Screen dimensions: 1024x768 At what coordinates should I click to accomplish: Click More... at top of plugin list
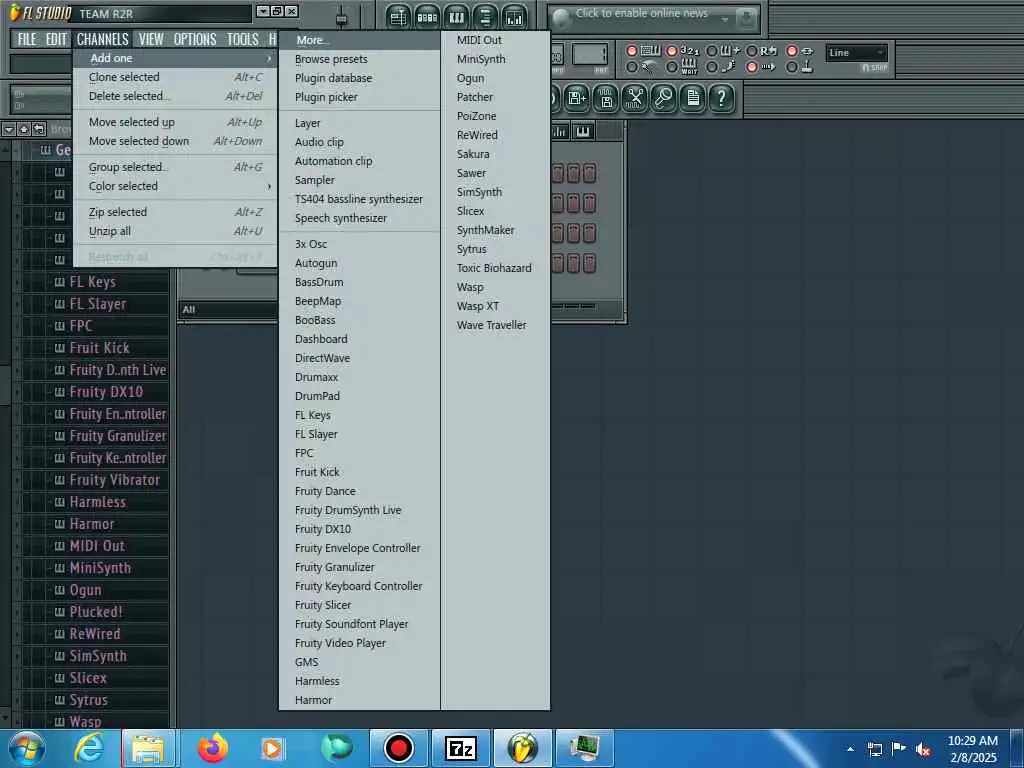pos(359,40)
